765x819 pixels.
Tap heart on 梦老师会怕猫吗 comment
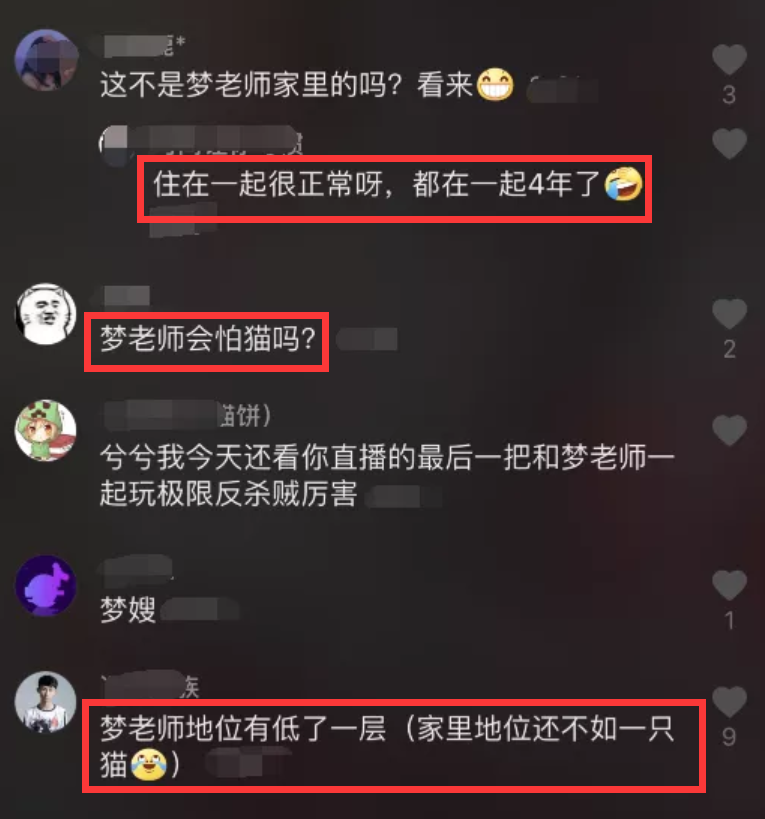(x=729, y=313)
